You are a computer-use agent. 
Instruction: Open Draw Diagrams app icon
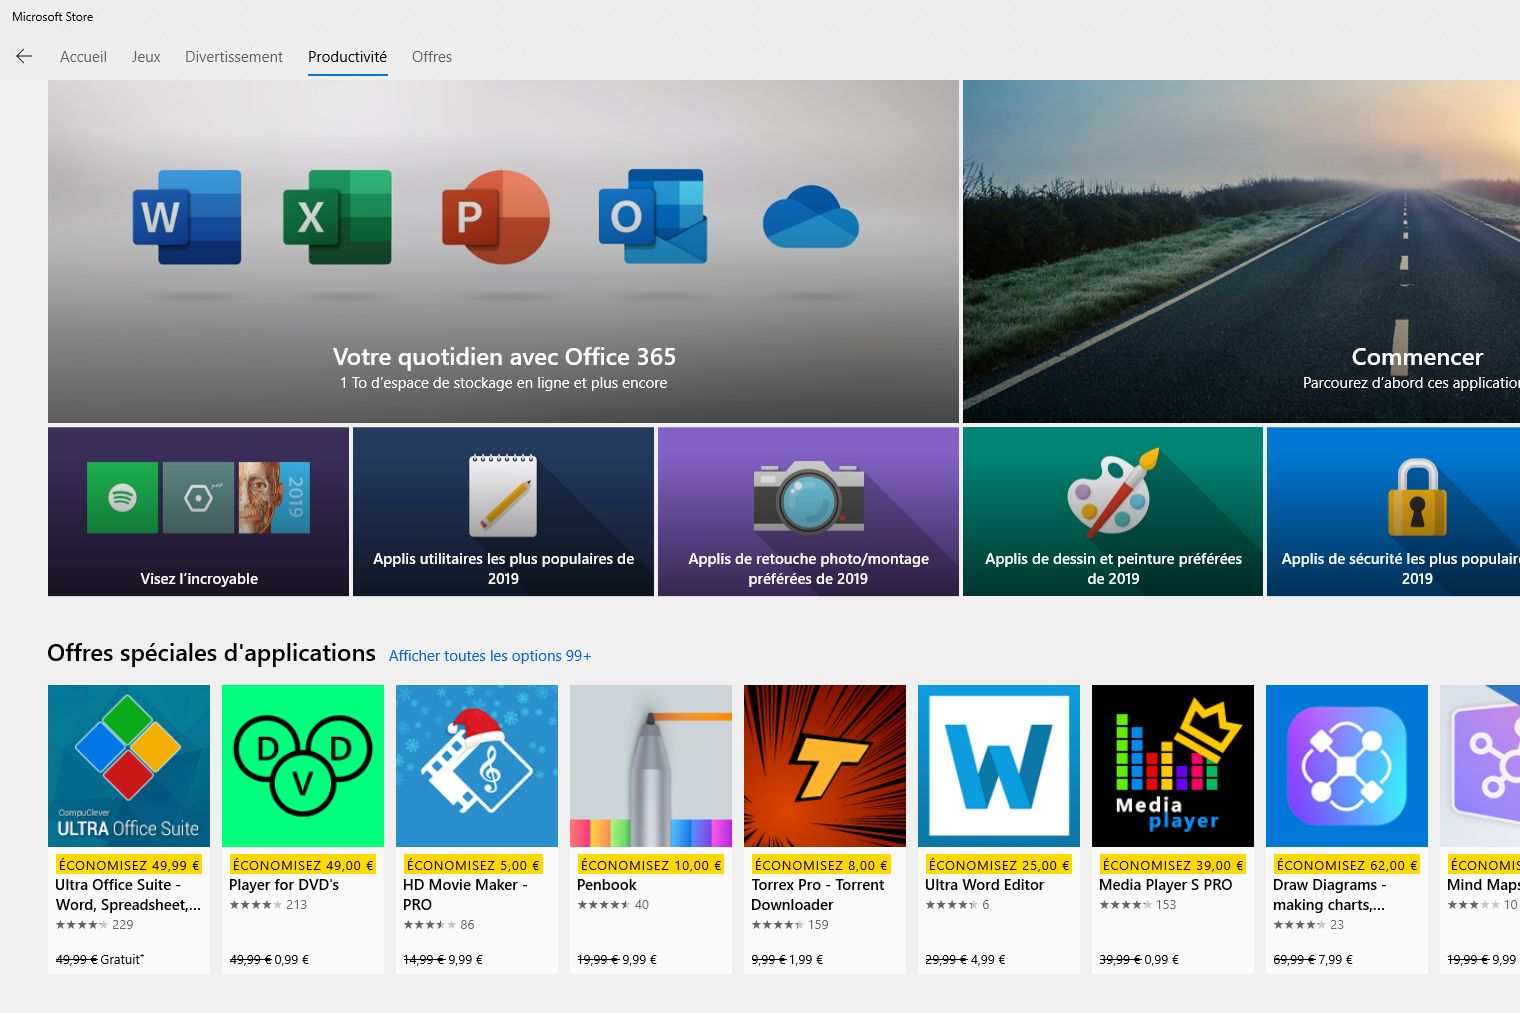click(1347, 766)
